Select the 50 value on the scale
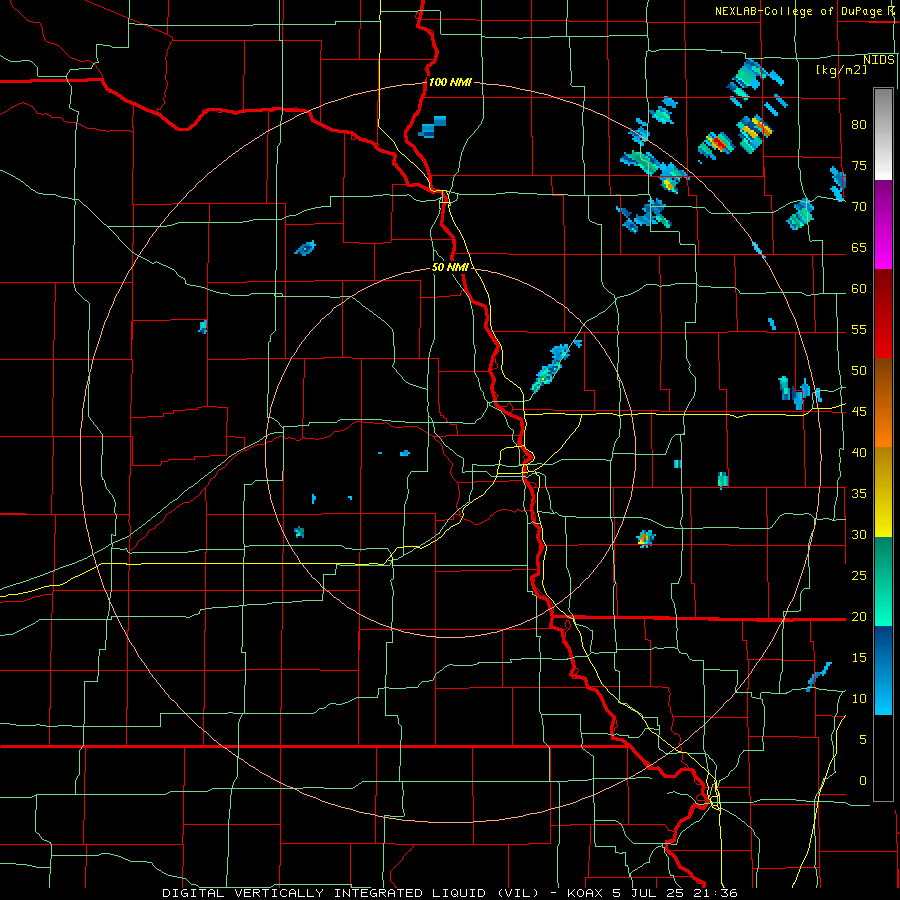 point(859,370)
